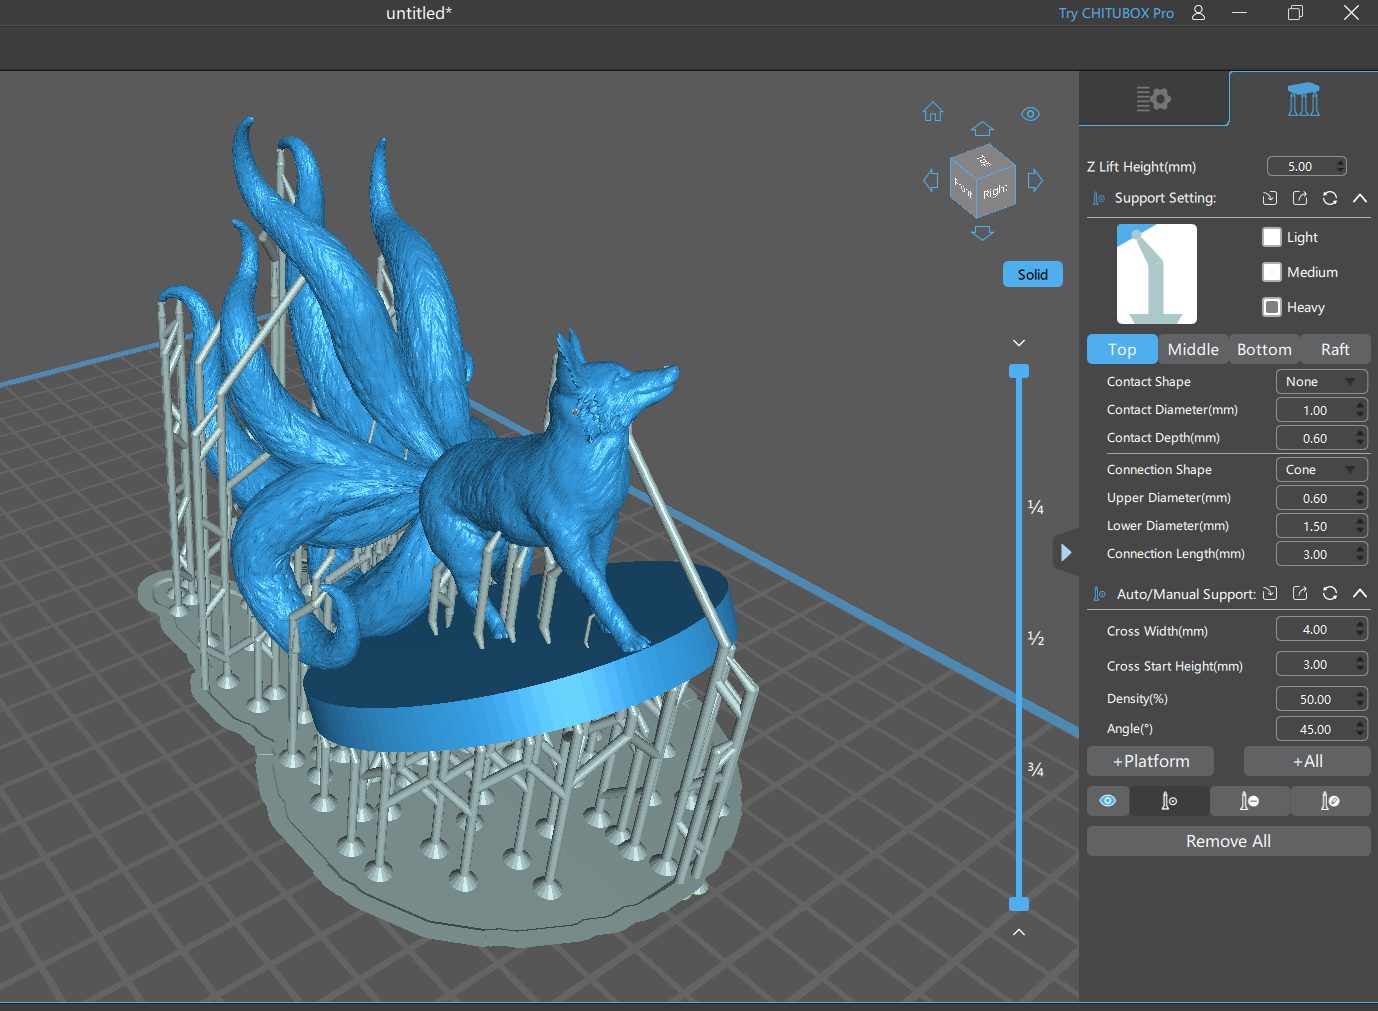This screenshot has width=1378, height=1011.
Task: Import support setting configuration icon
Action: pyautogui.click(x=1270, y=198)
